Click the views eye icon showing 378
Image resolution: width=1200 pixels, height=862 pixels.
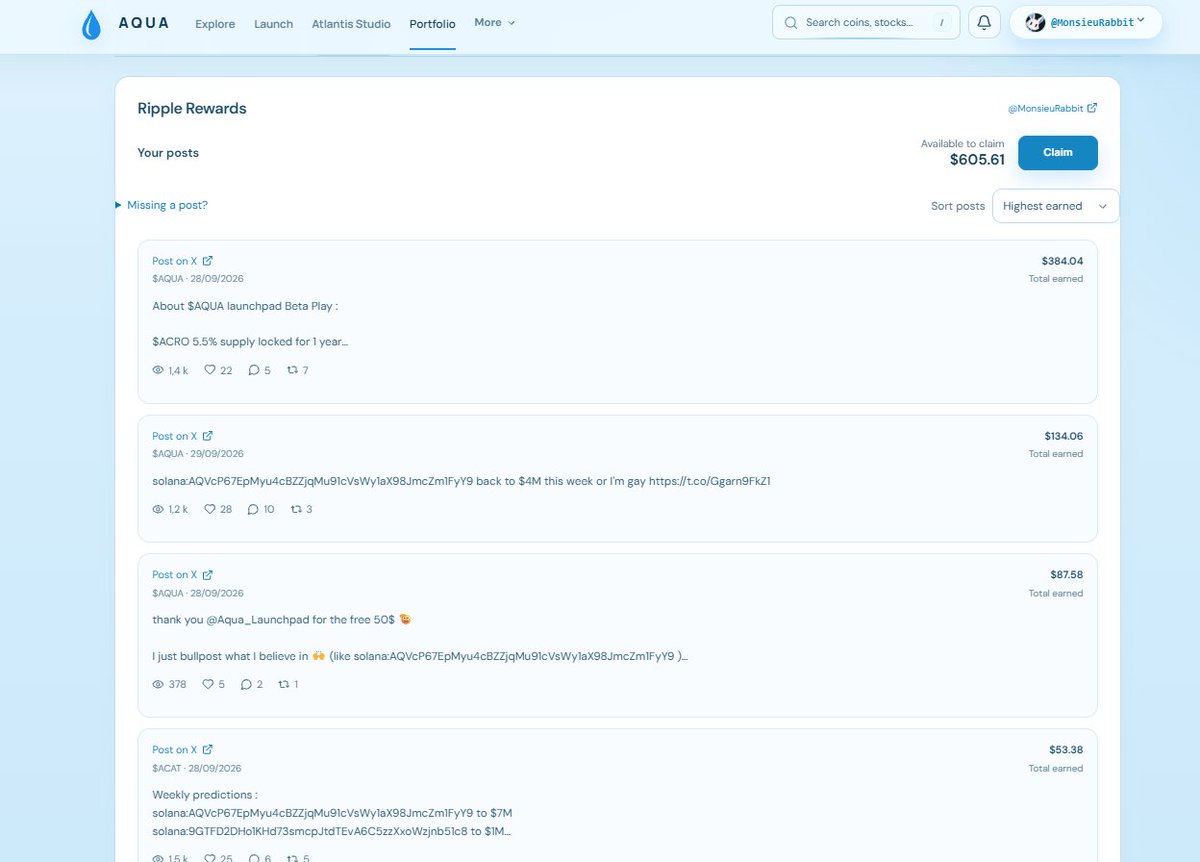pyautogui.click(x=158, y=684)
